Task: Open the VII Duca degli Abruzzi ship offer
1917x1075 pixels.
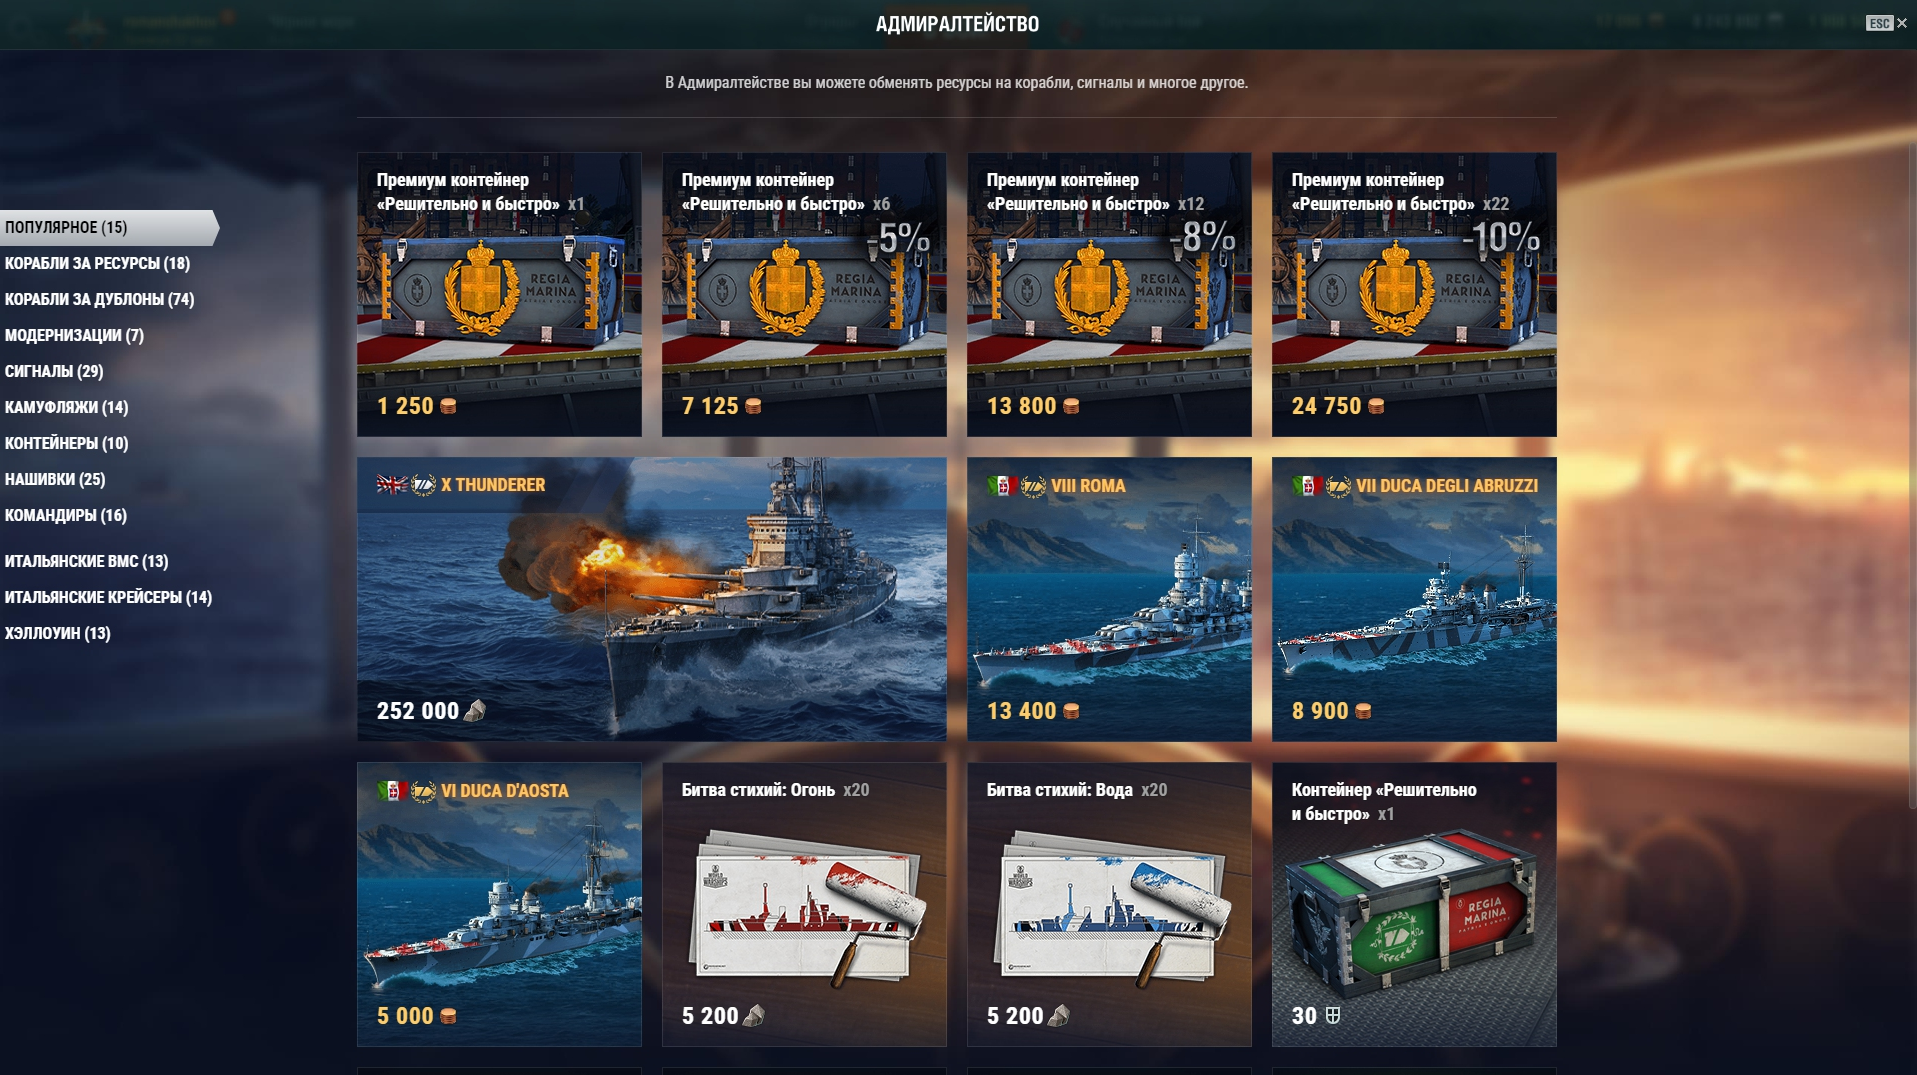Action: [1414, 599]
